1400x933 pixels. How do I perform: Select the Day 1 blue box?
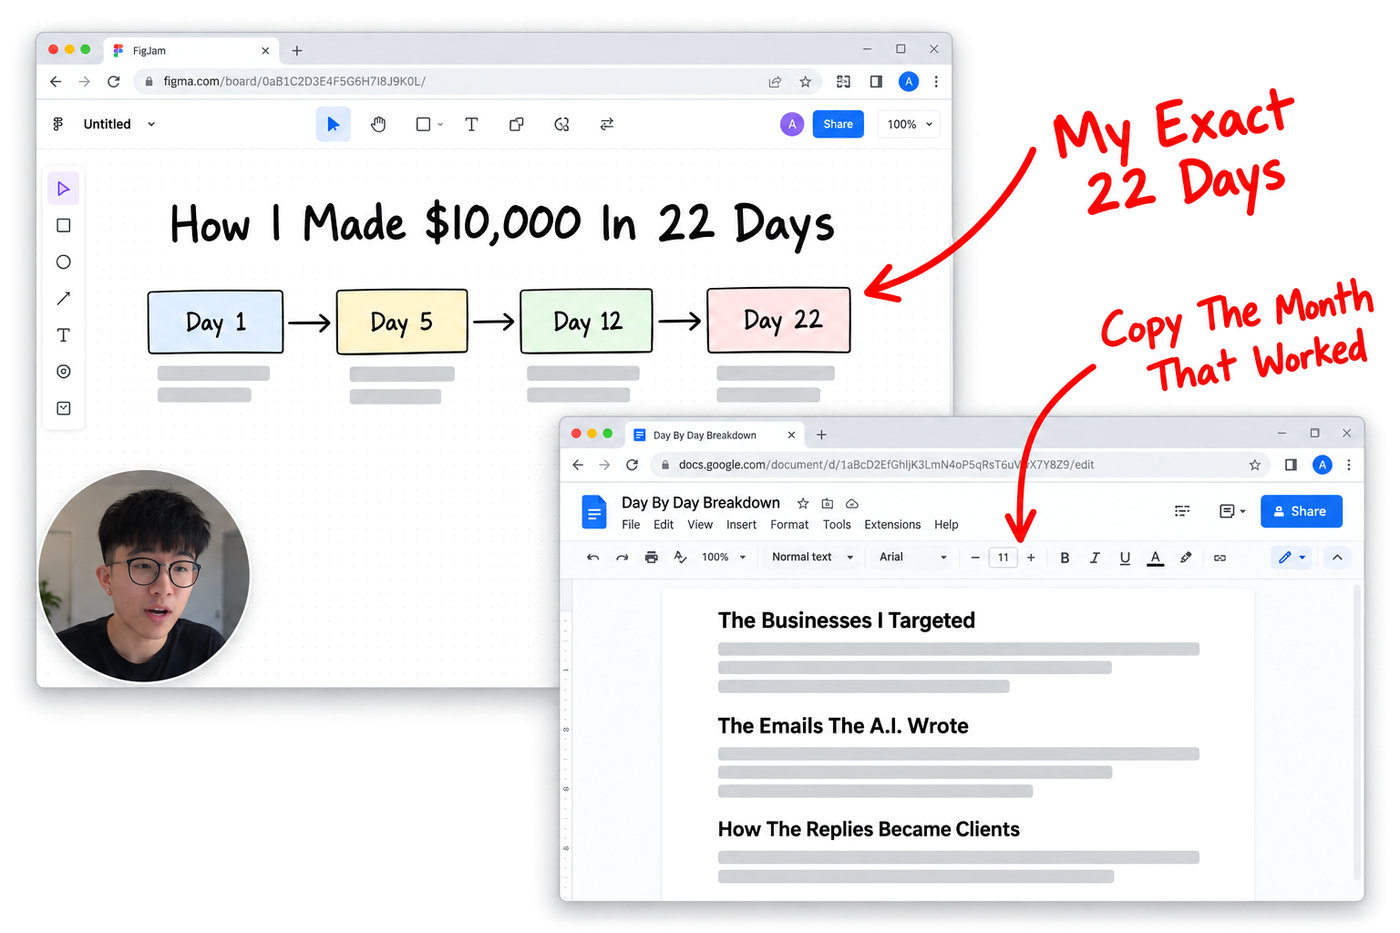tap(215, 322)
